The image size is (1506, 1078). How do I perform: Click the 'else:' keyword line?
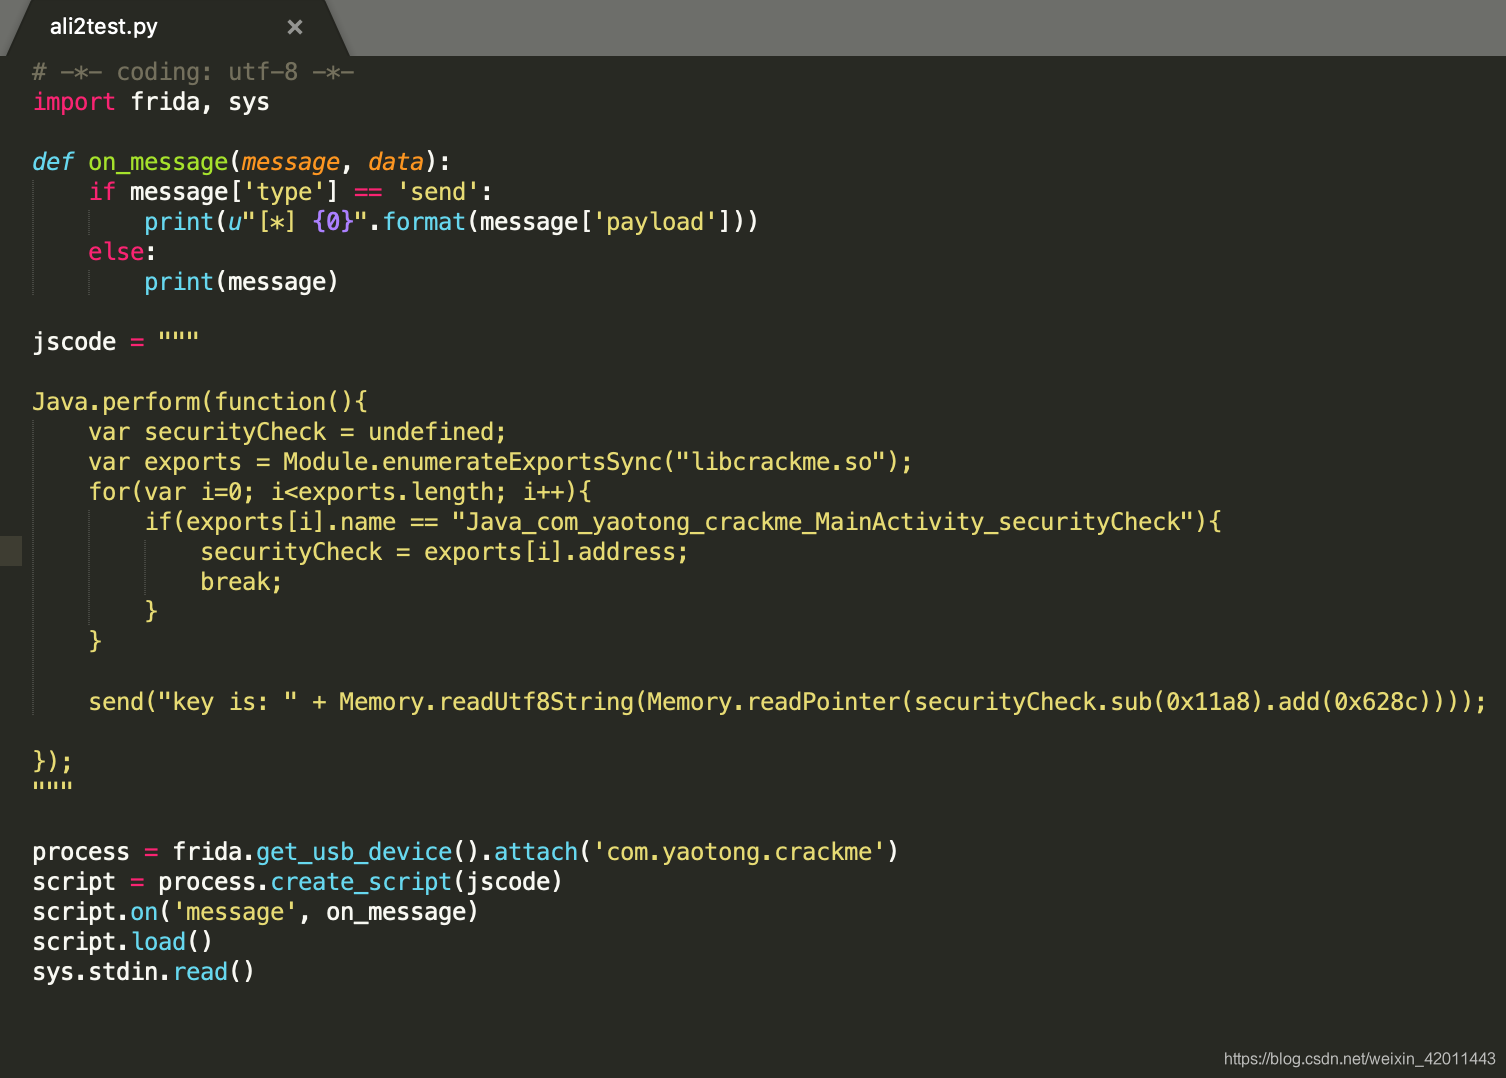pos(122,252)
